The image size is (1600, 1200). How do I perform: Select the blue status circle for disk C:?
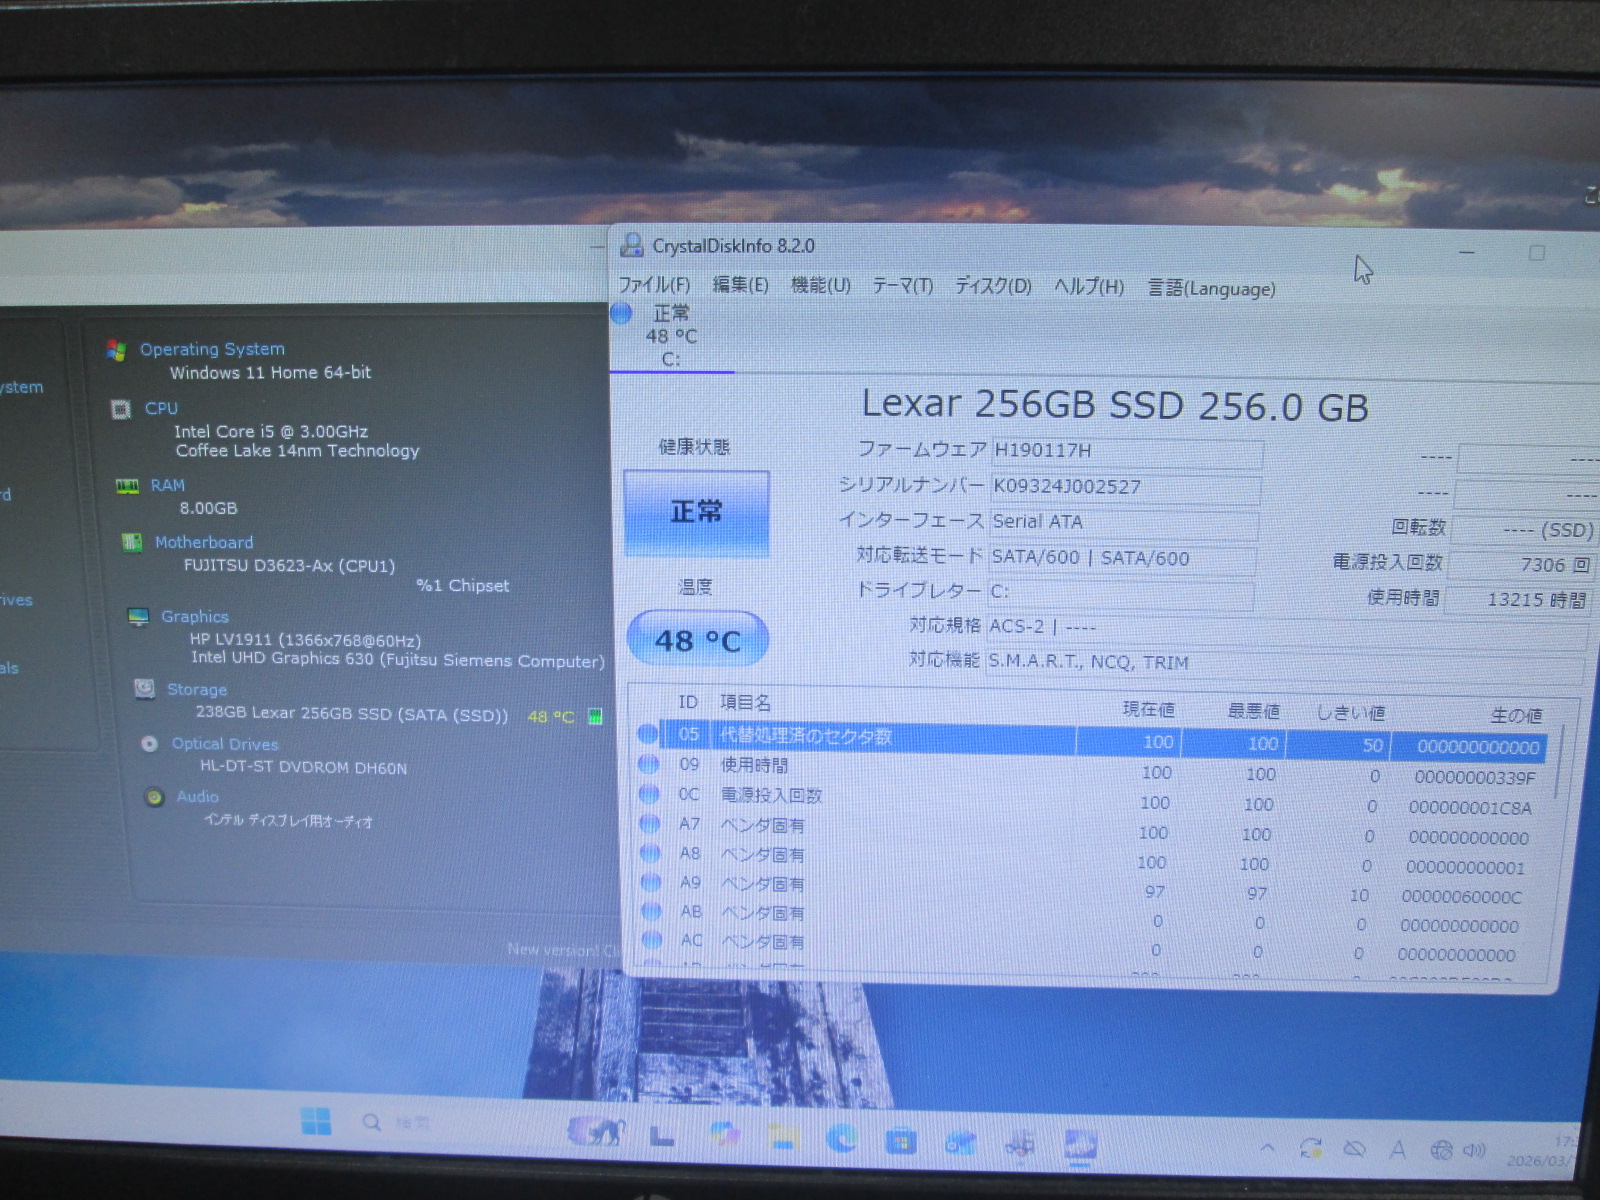622,314
